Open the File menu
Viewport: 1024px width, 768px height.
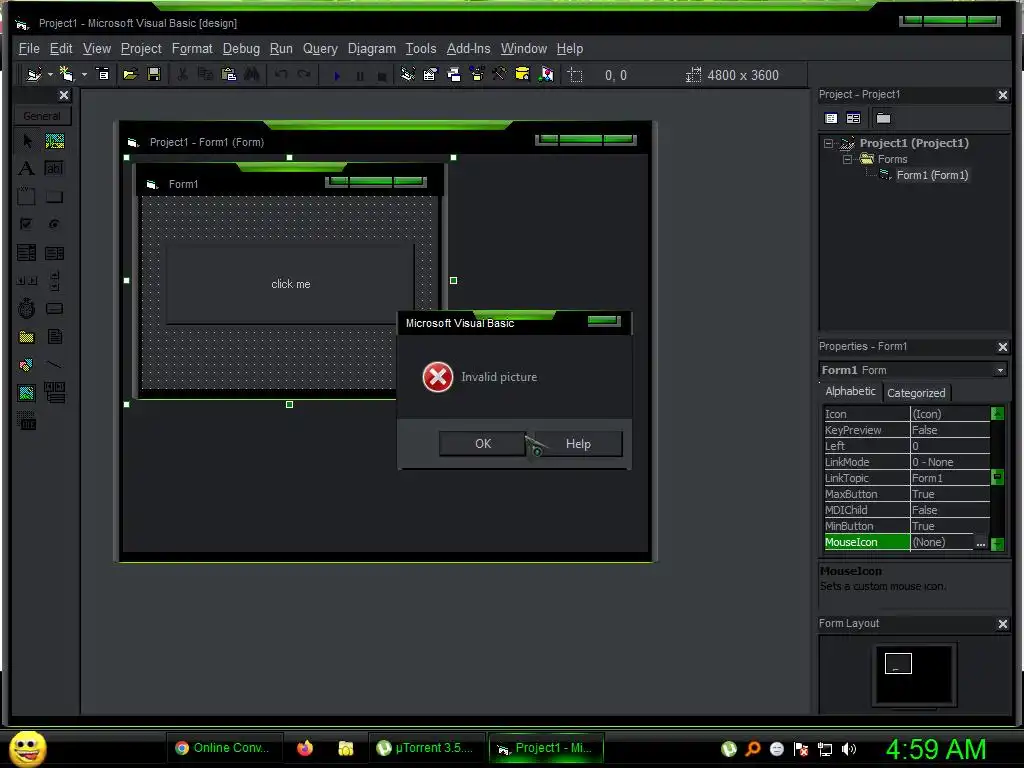point(29,48)
